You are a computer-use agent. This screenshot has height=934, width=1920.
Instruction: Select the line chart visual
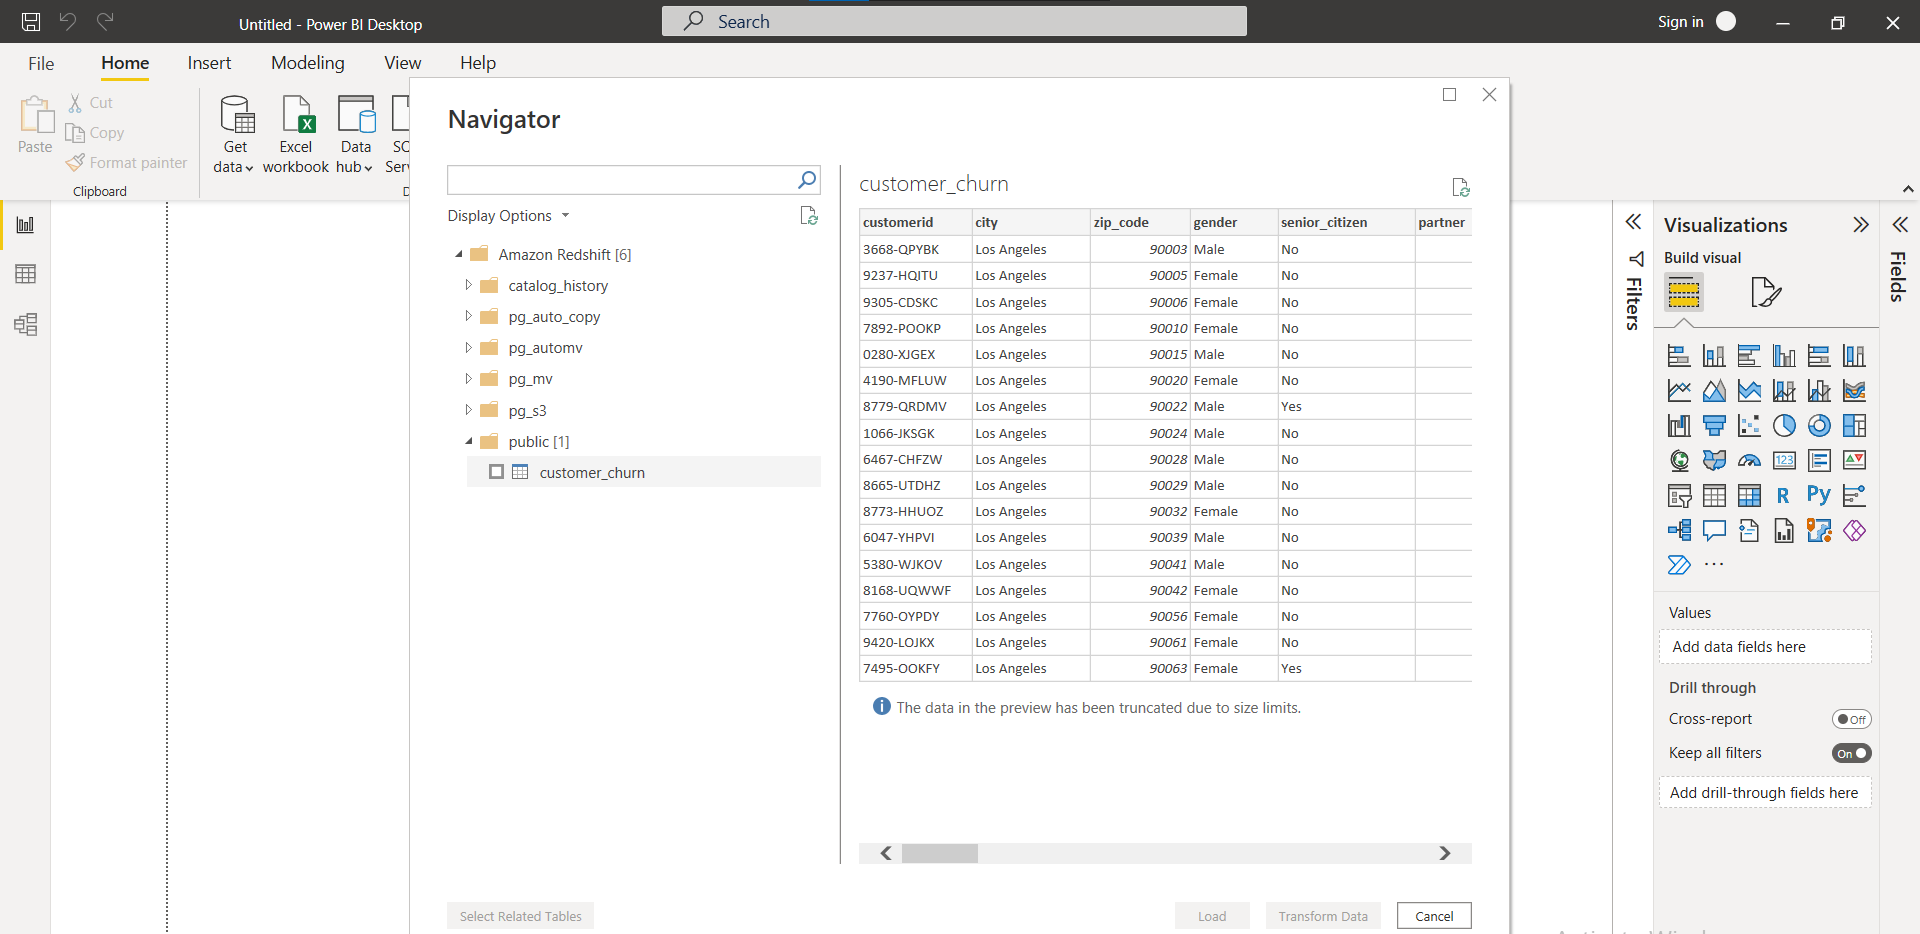1679,391
